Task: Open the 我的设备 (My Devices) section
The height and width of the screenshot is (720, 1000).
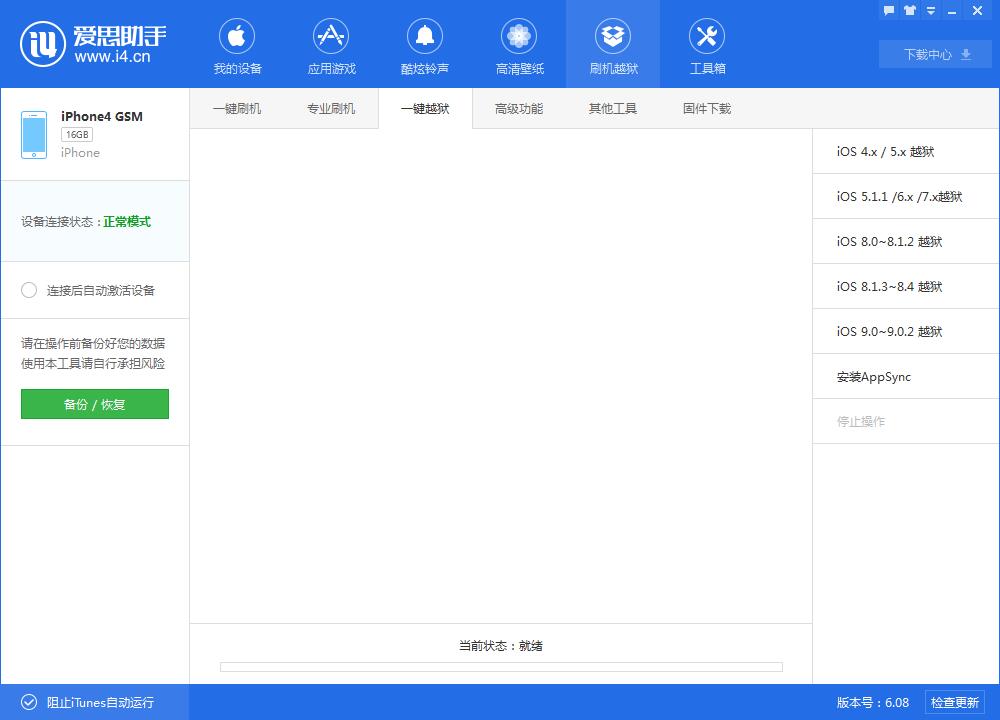Action: [237, 44]
